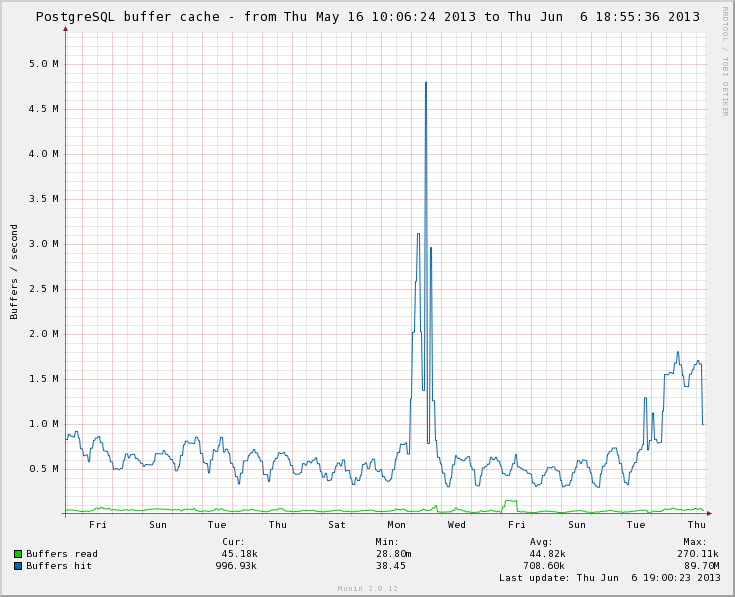Select the Buffers hit legend label
This screenshot has height=597, width=735.
click(59, 565)
